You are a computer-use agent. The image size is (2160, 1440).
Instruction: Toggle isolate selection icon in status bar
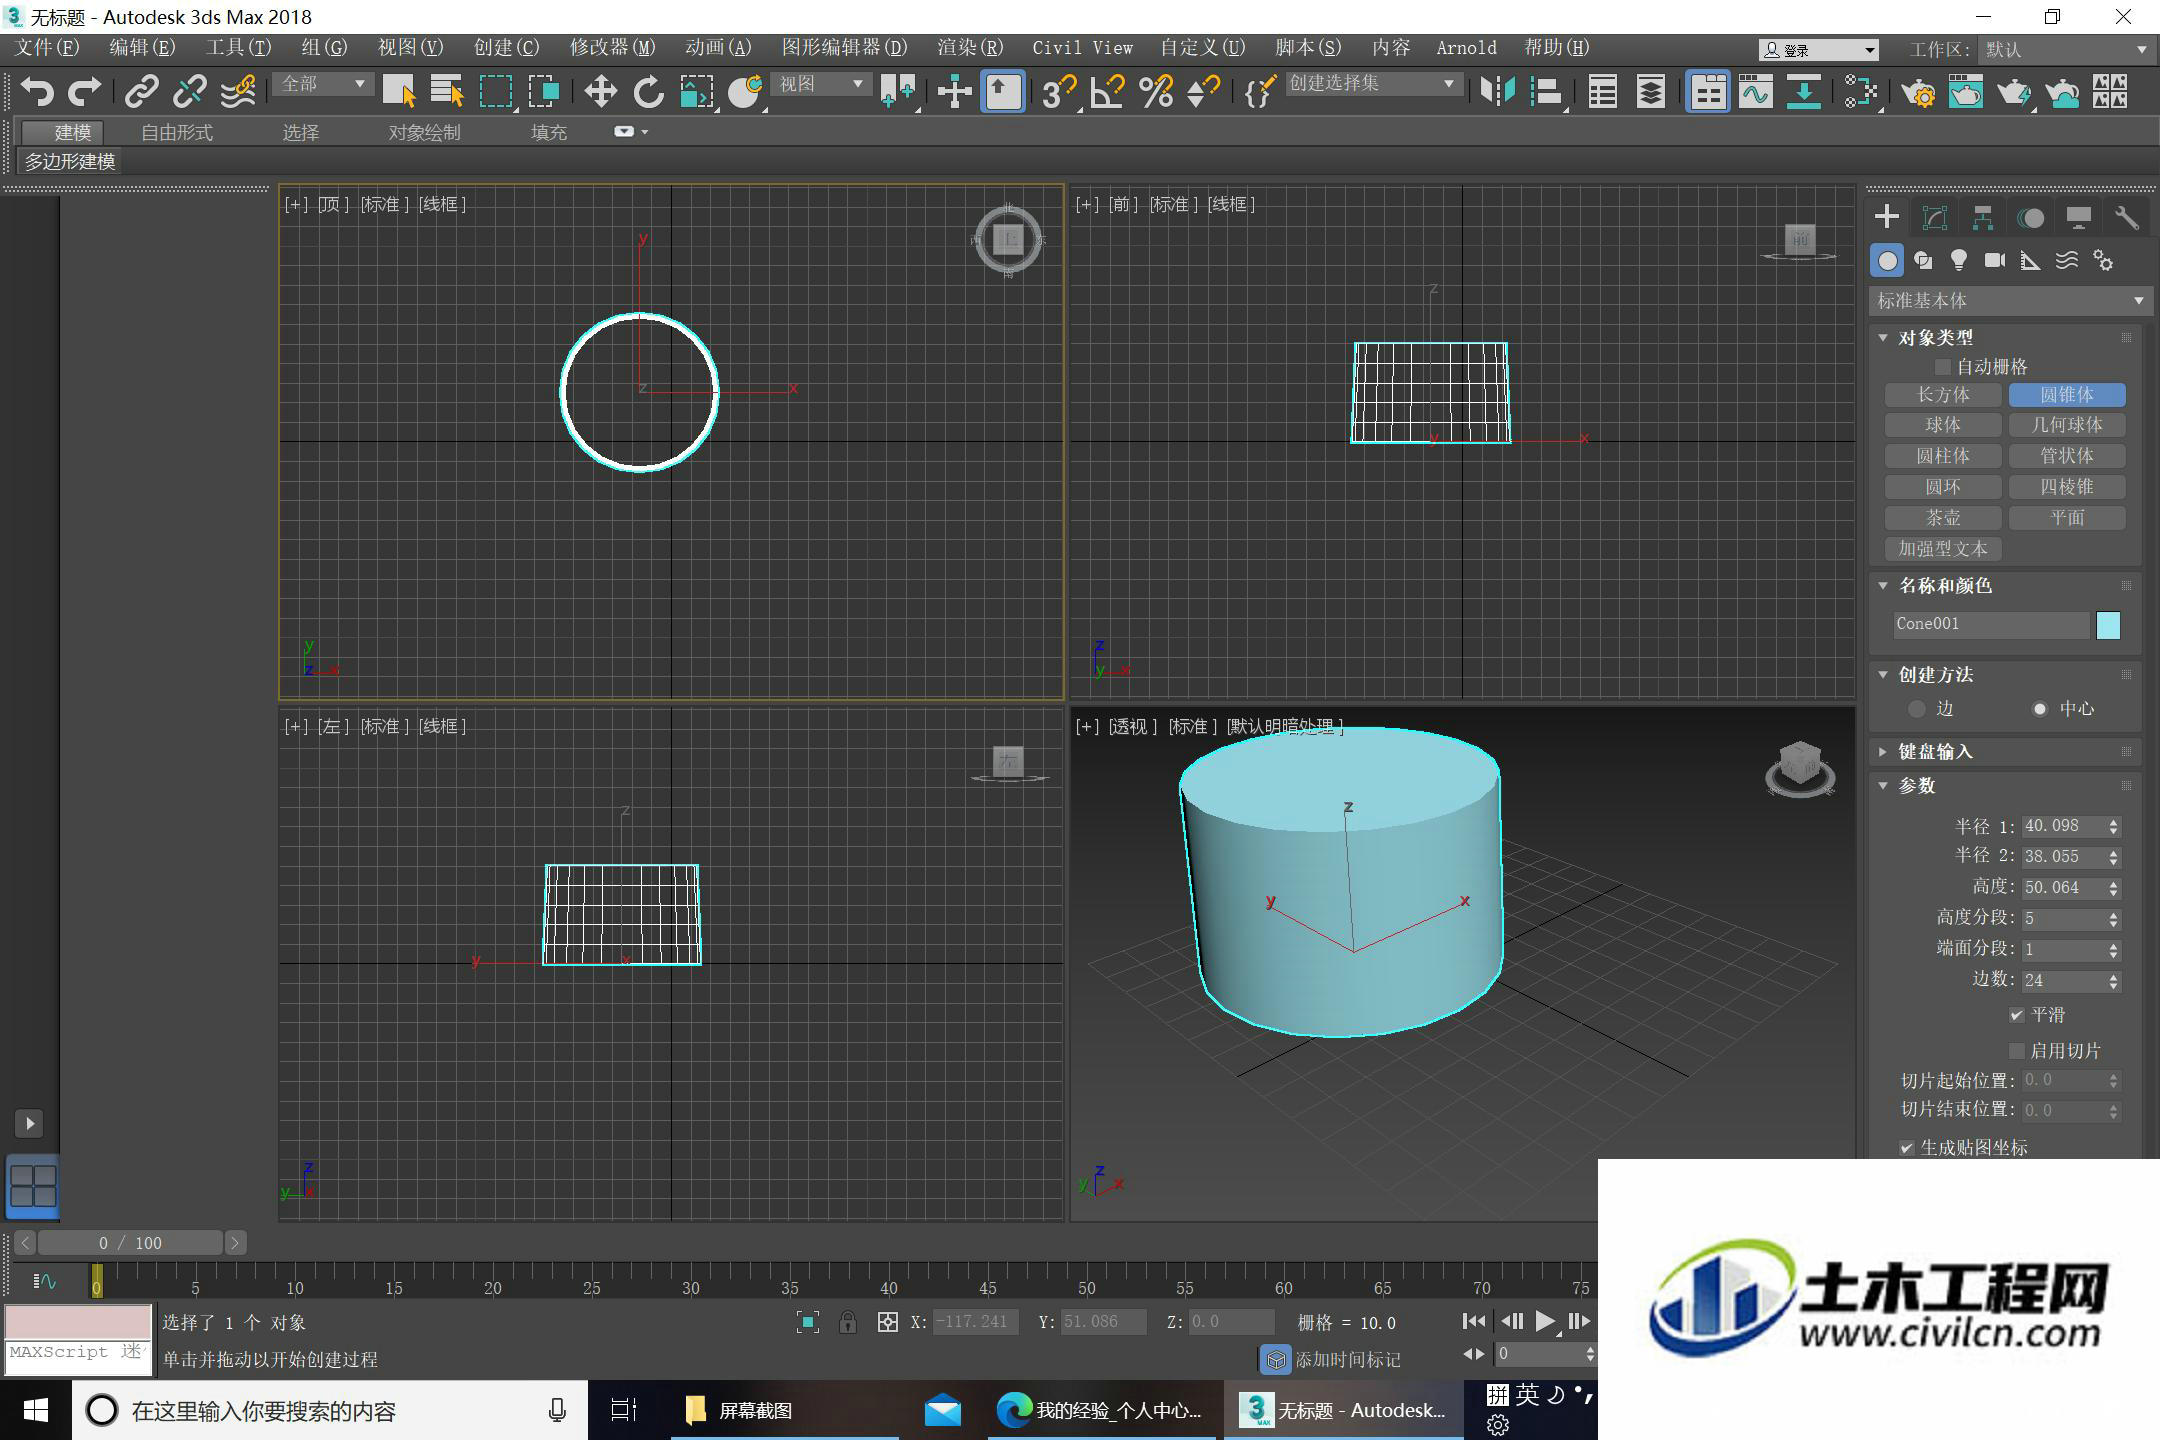point(808,1322)
